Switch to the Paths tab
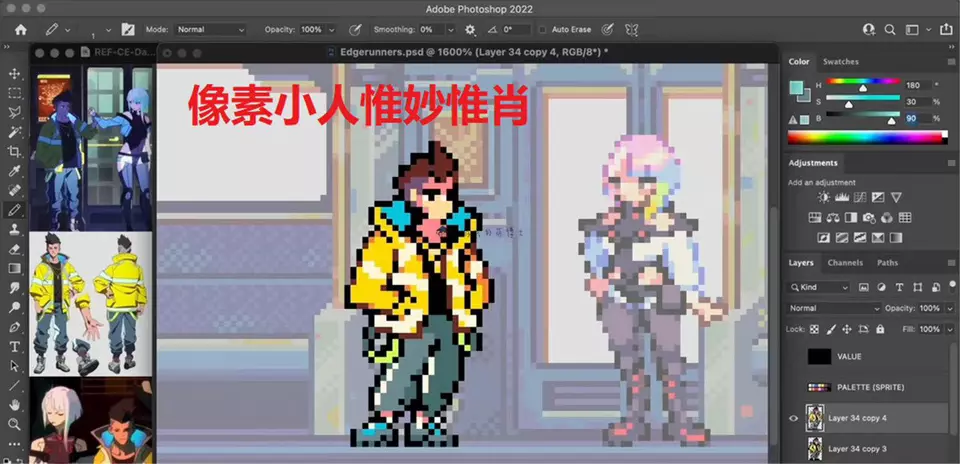 (887, 263)
